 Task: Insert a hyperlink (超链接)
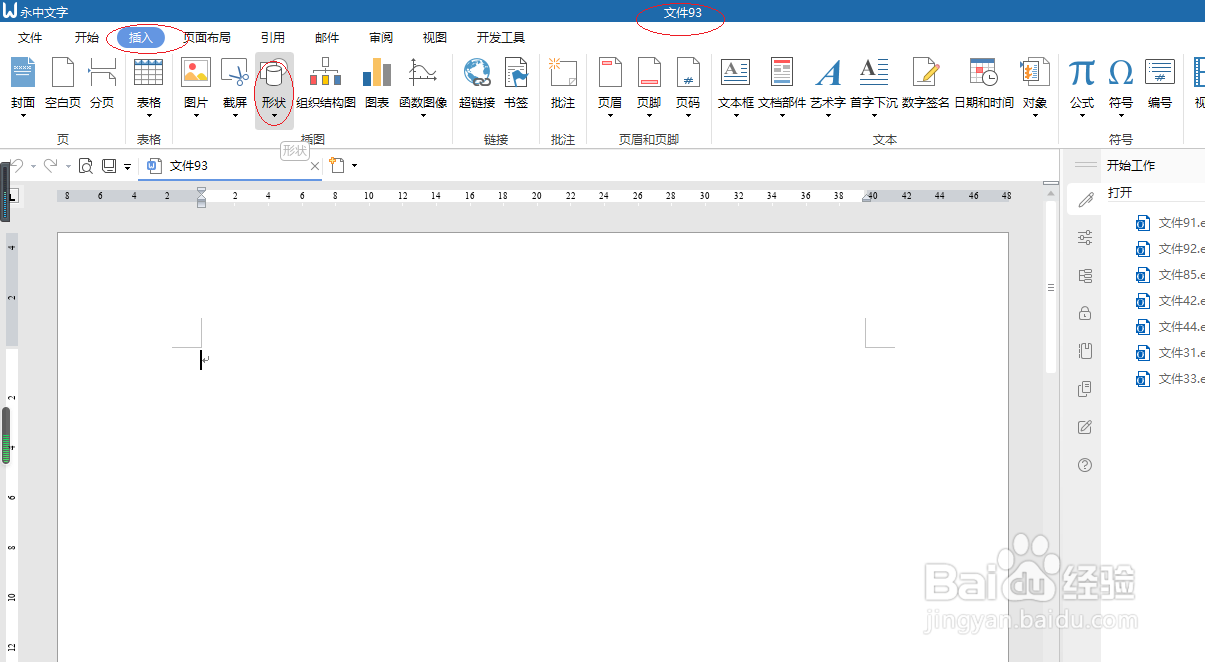477,81
